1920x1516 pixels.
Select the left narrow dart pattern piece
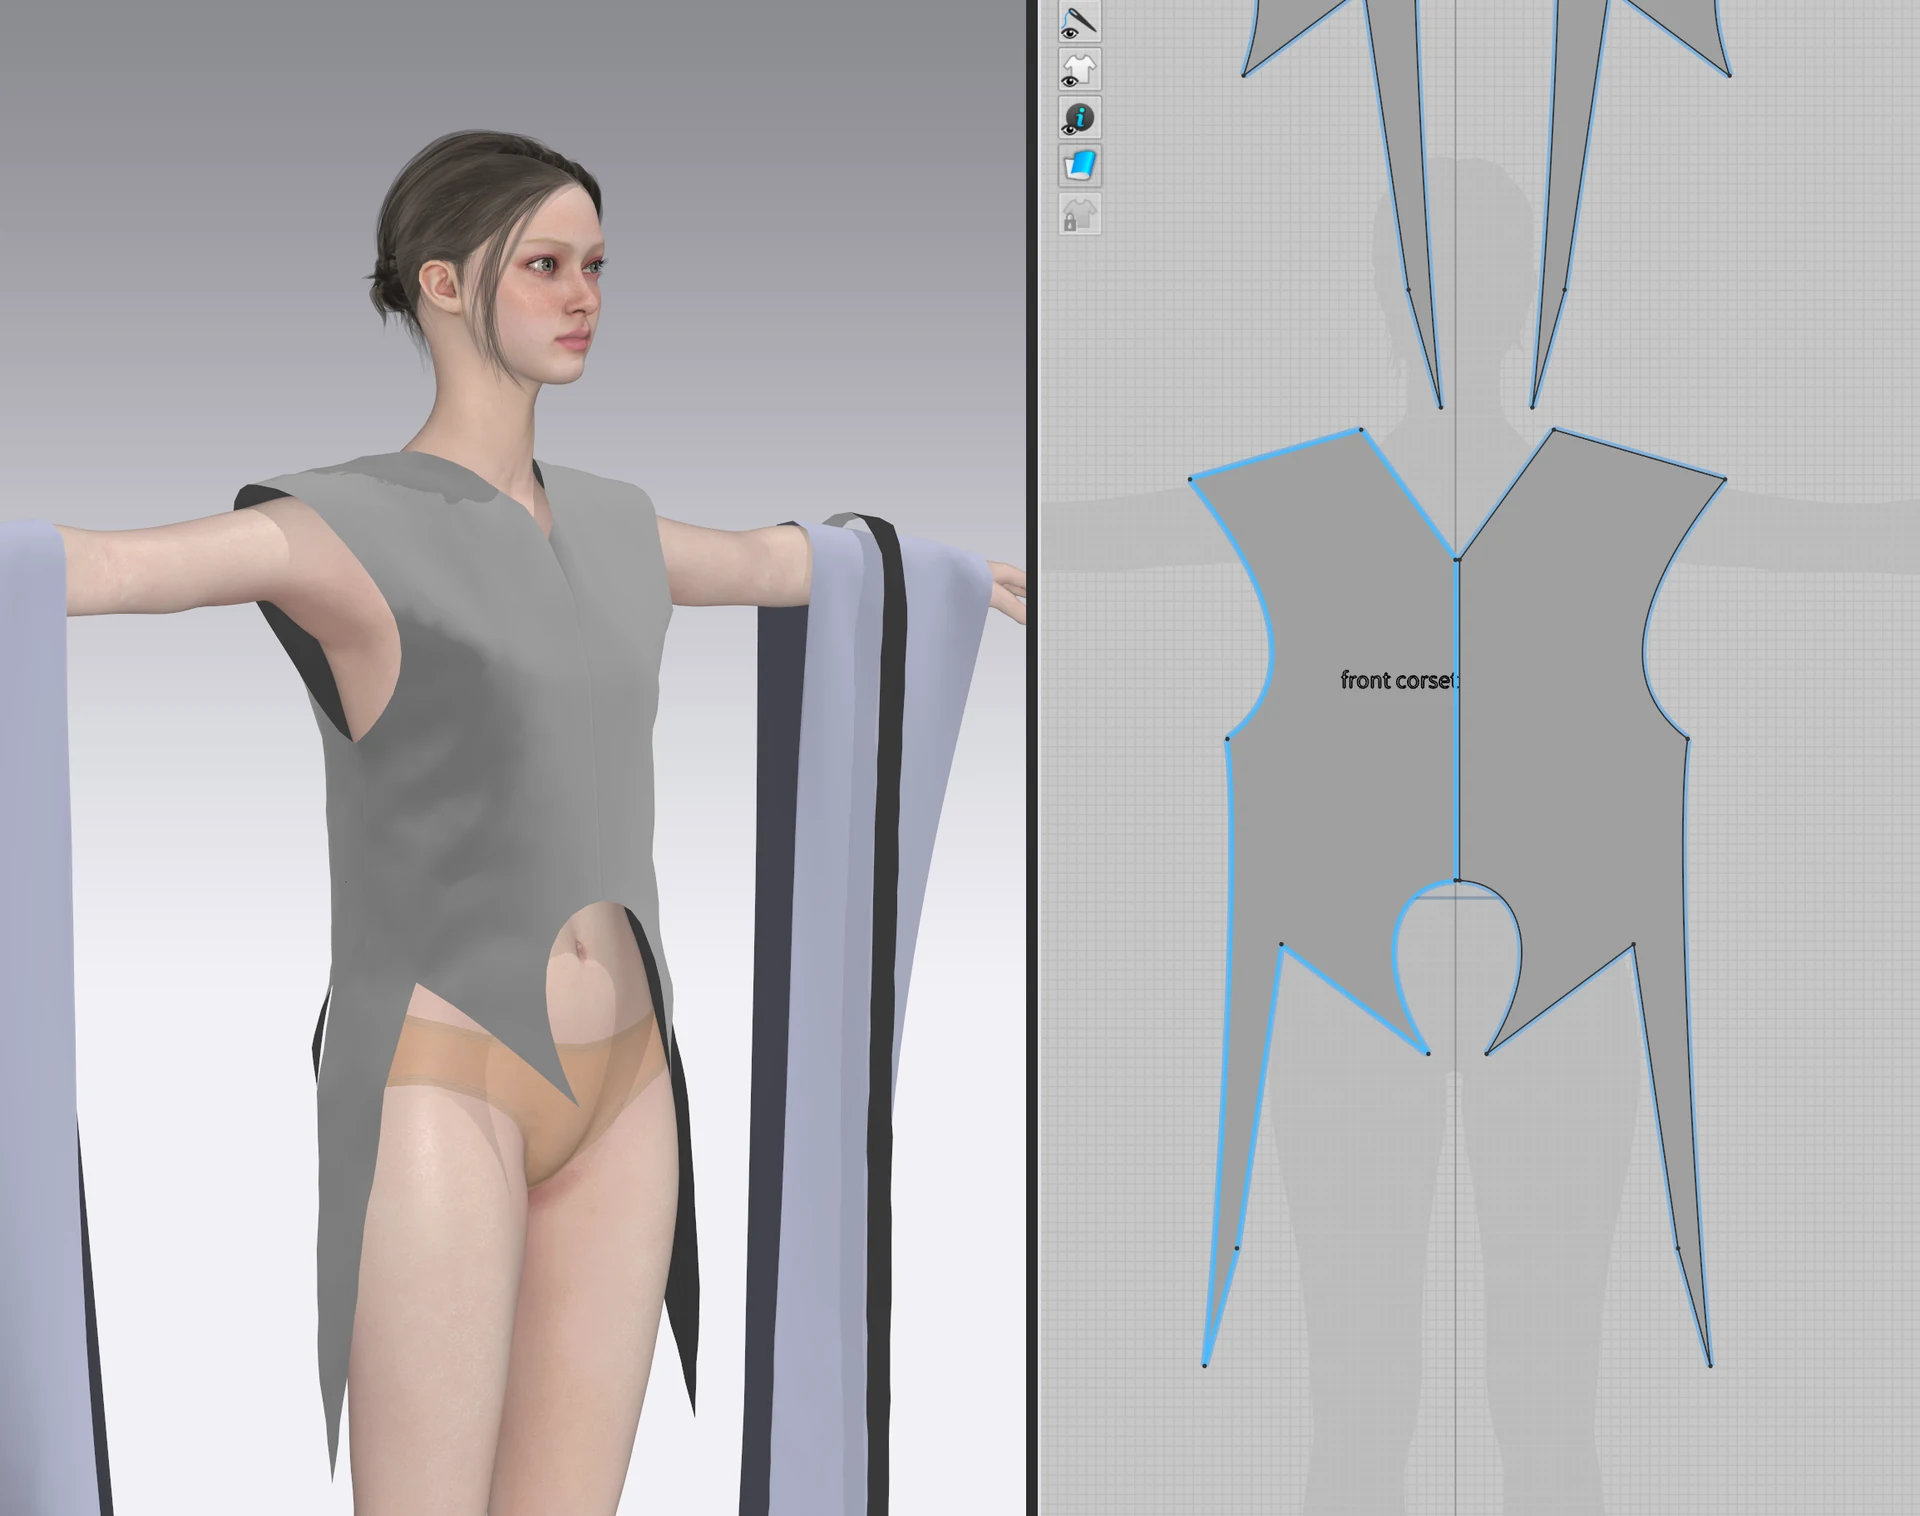[x=1405, y=180]
